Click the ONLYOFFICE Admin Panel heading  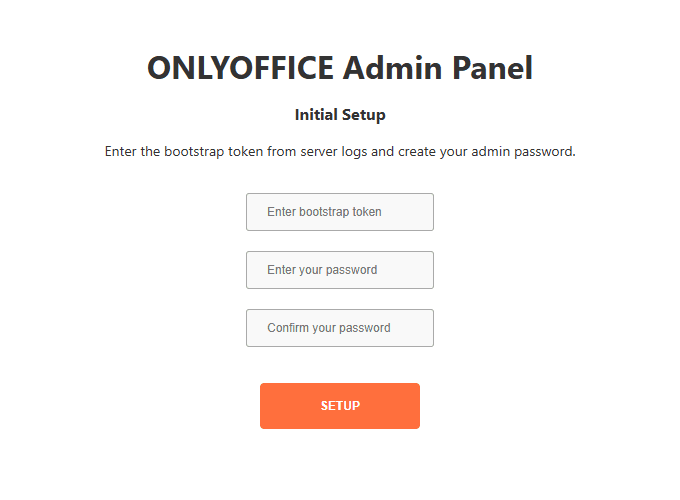340,68
